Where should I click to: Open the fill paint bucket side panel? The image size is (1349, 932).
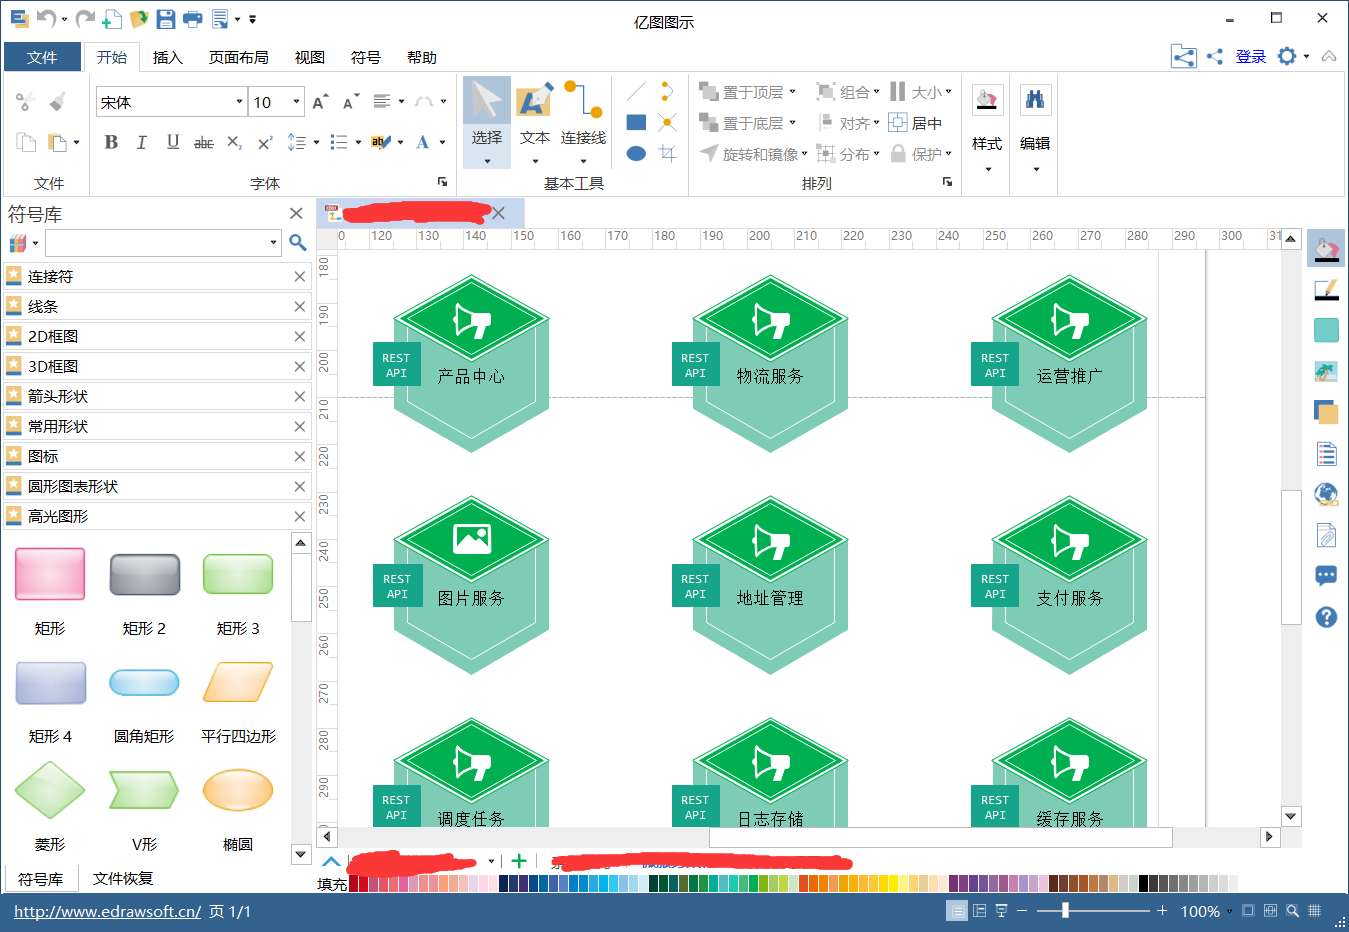coord(1326,248)
